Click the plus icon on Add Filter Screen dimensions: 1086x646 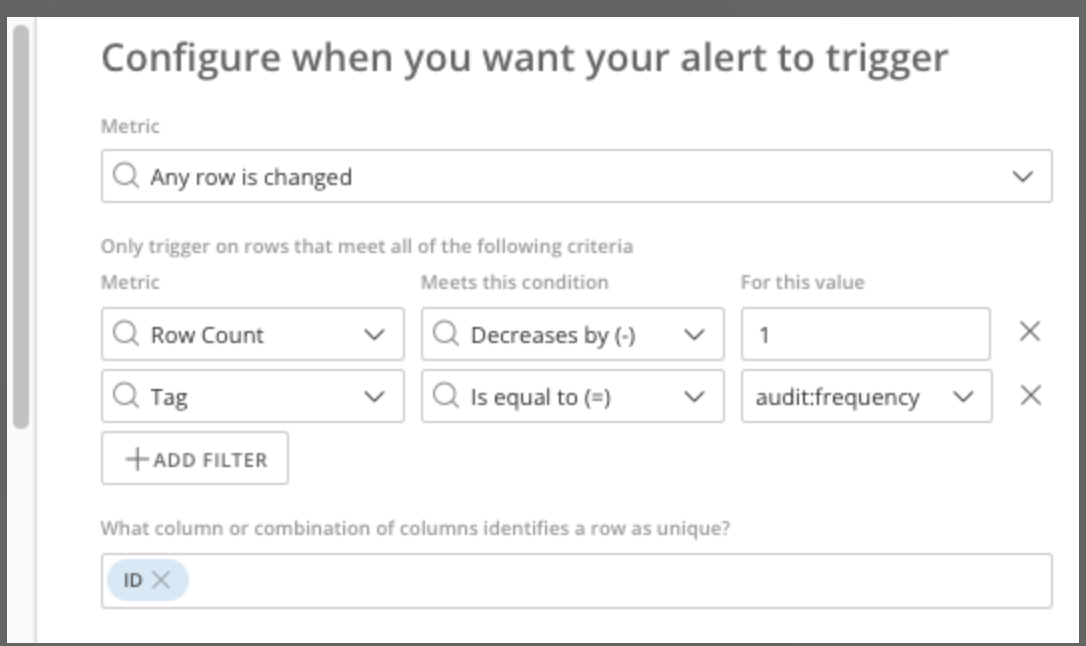coord(137,459)
